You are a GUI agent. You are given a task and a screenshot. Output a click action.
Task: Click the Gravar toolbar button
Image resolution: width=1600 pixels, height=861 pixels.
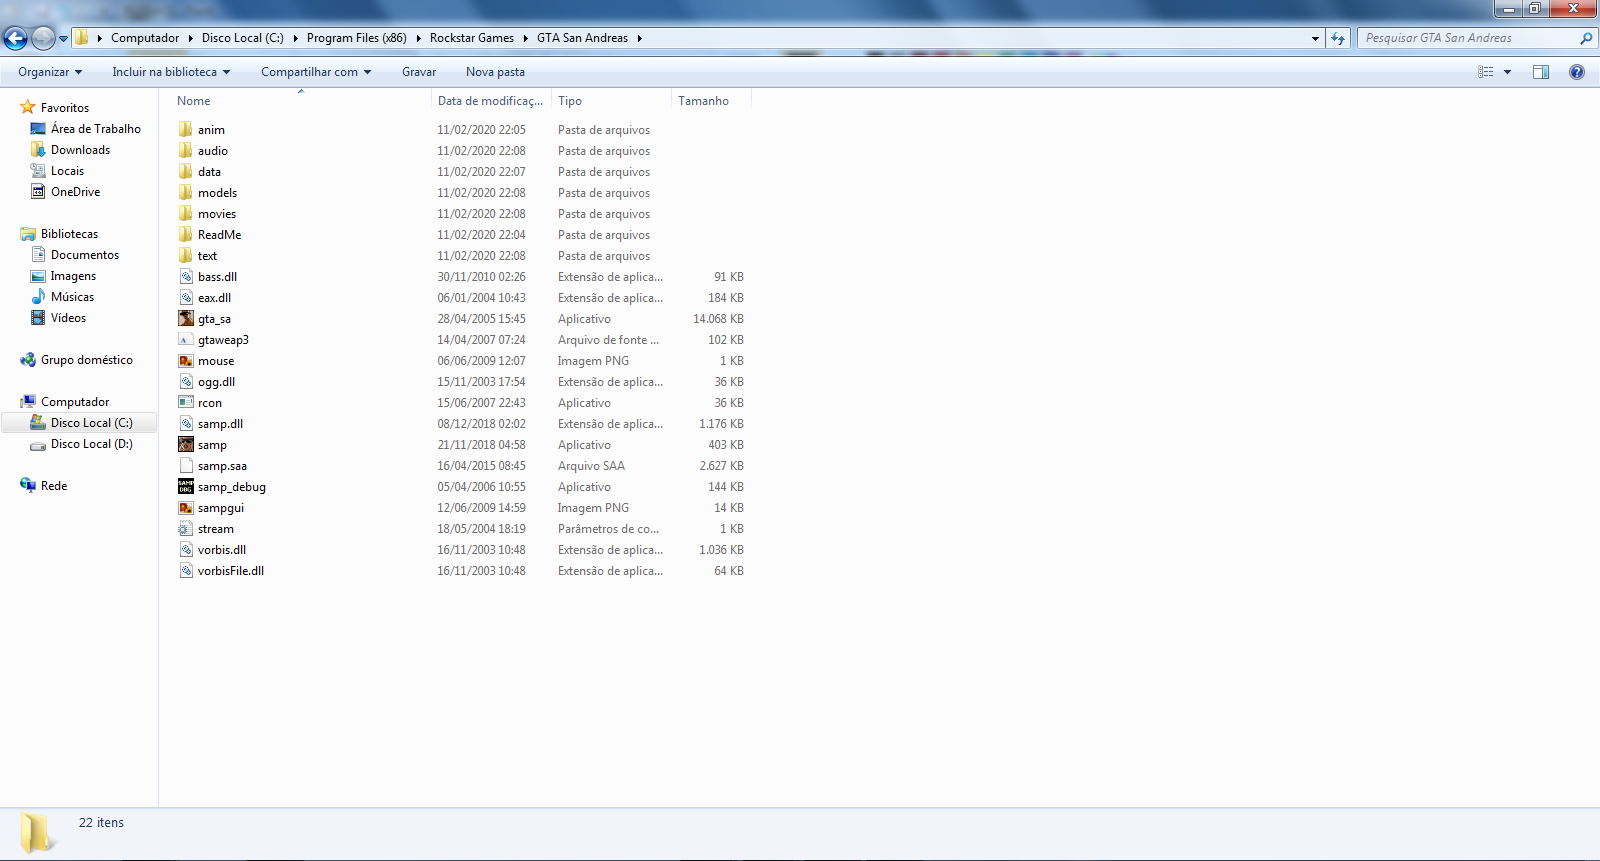[x=419, y=72]
